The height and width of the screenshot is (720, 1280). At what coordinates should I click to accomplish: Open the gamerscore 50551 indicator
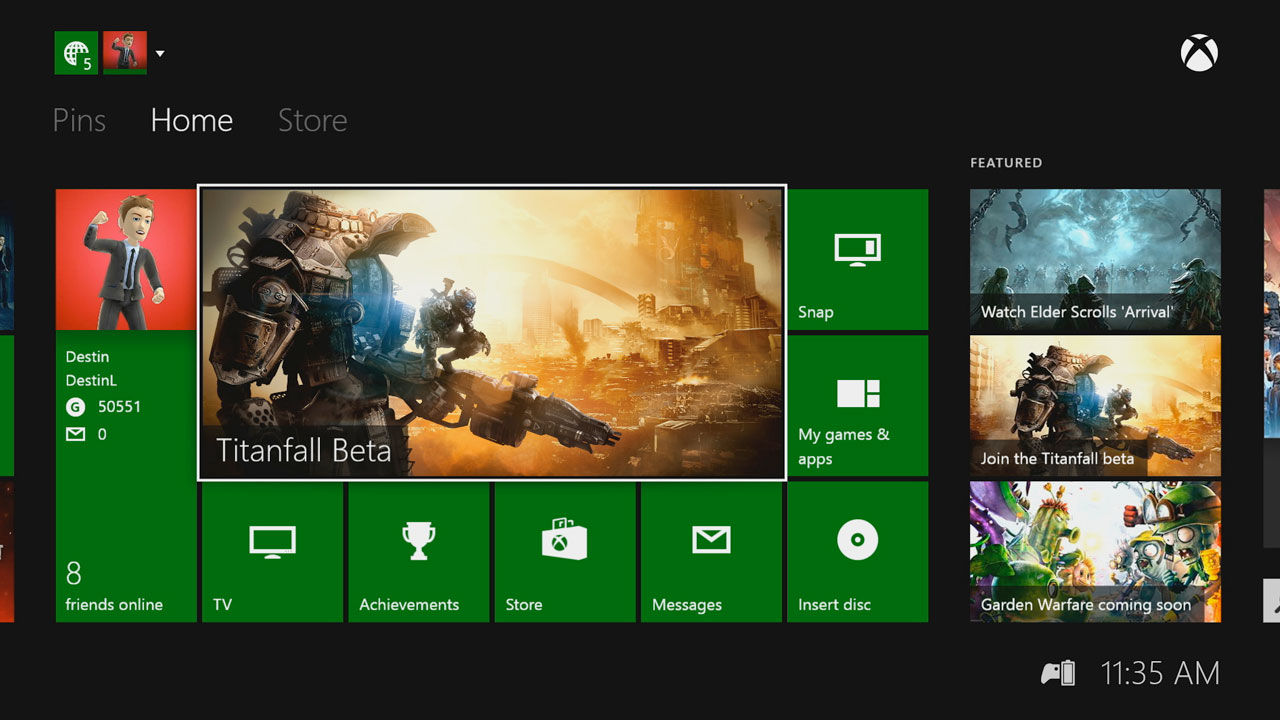110,407
